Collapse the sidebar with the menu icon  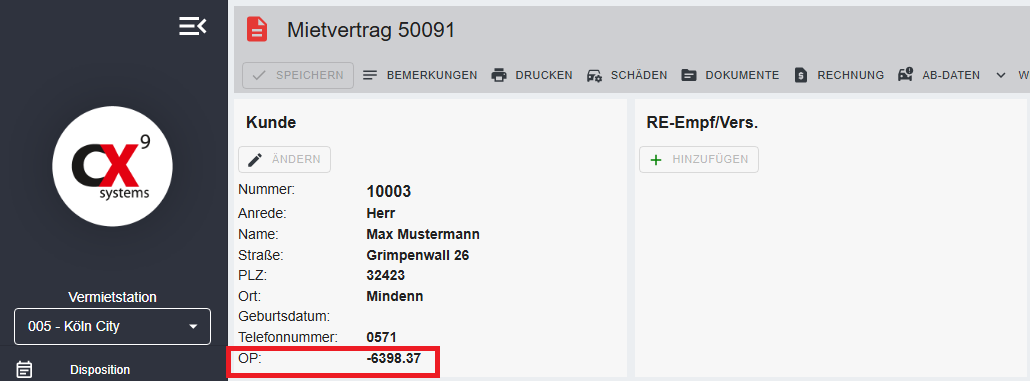[x=192, y=26]
